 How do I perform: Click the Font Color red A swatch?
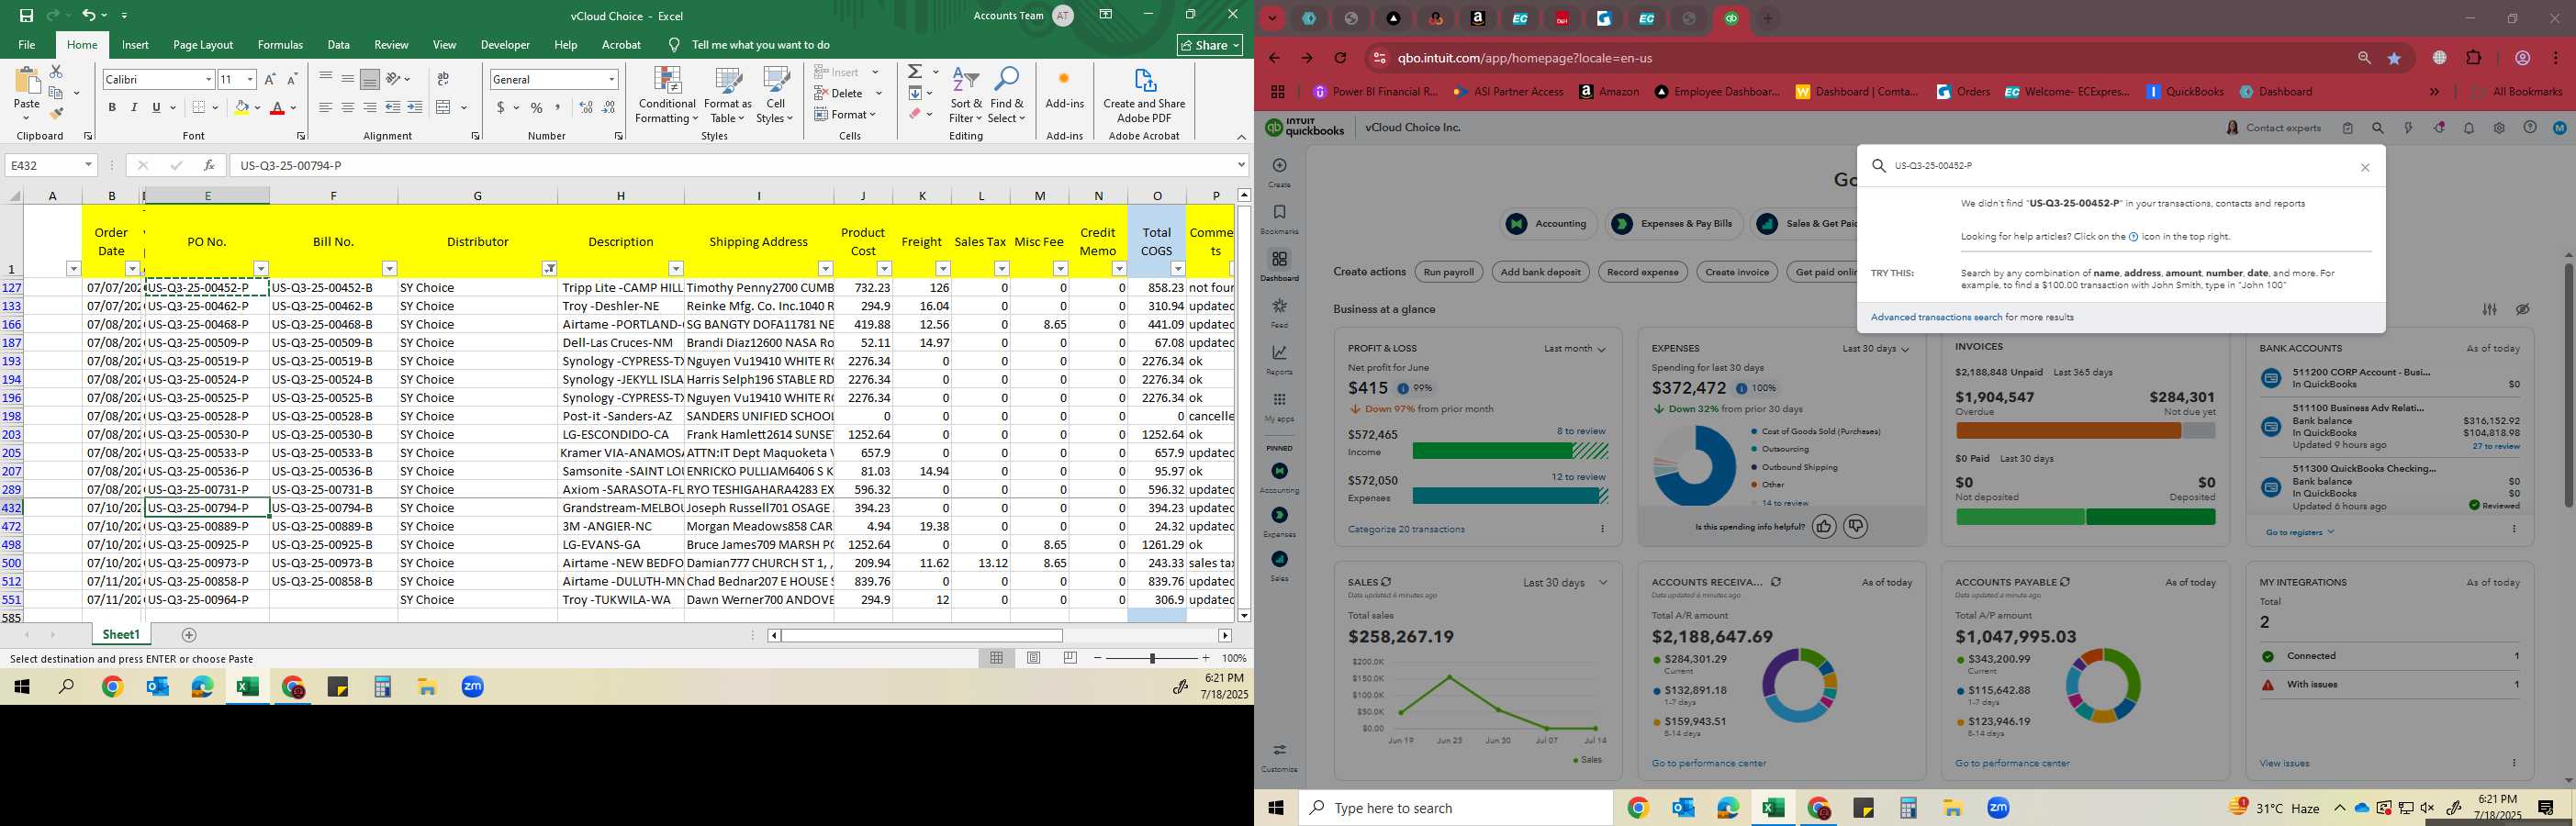pos(278,108)
